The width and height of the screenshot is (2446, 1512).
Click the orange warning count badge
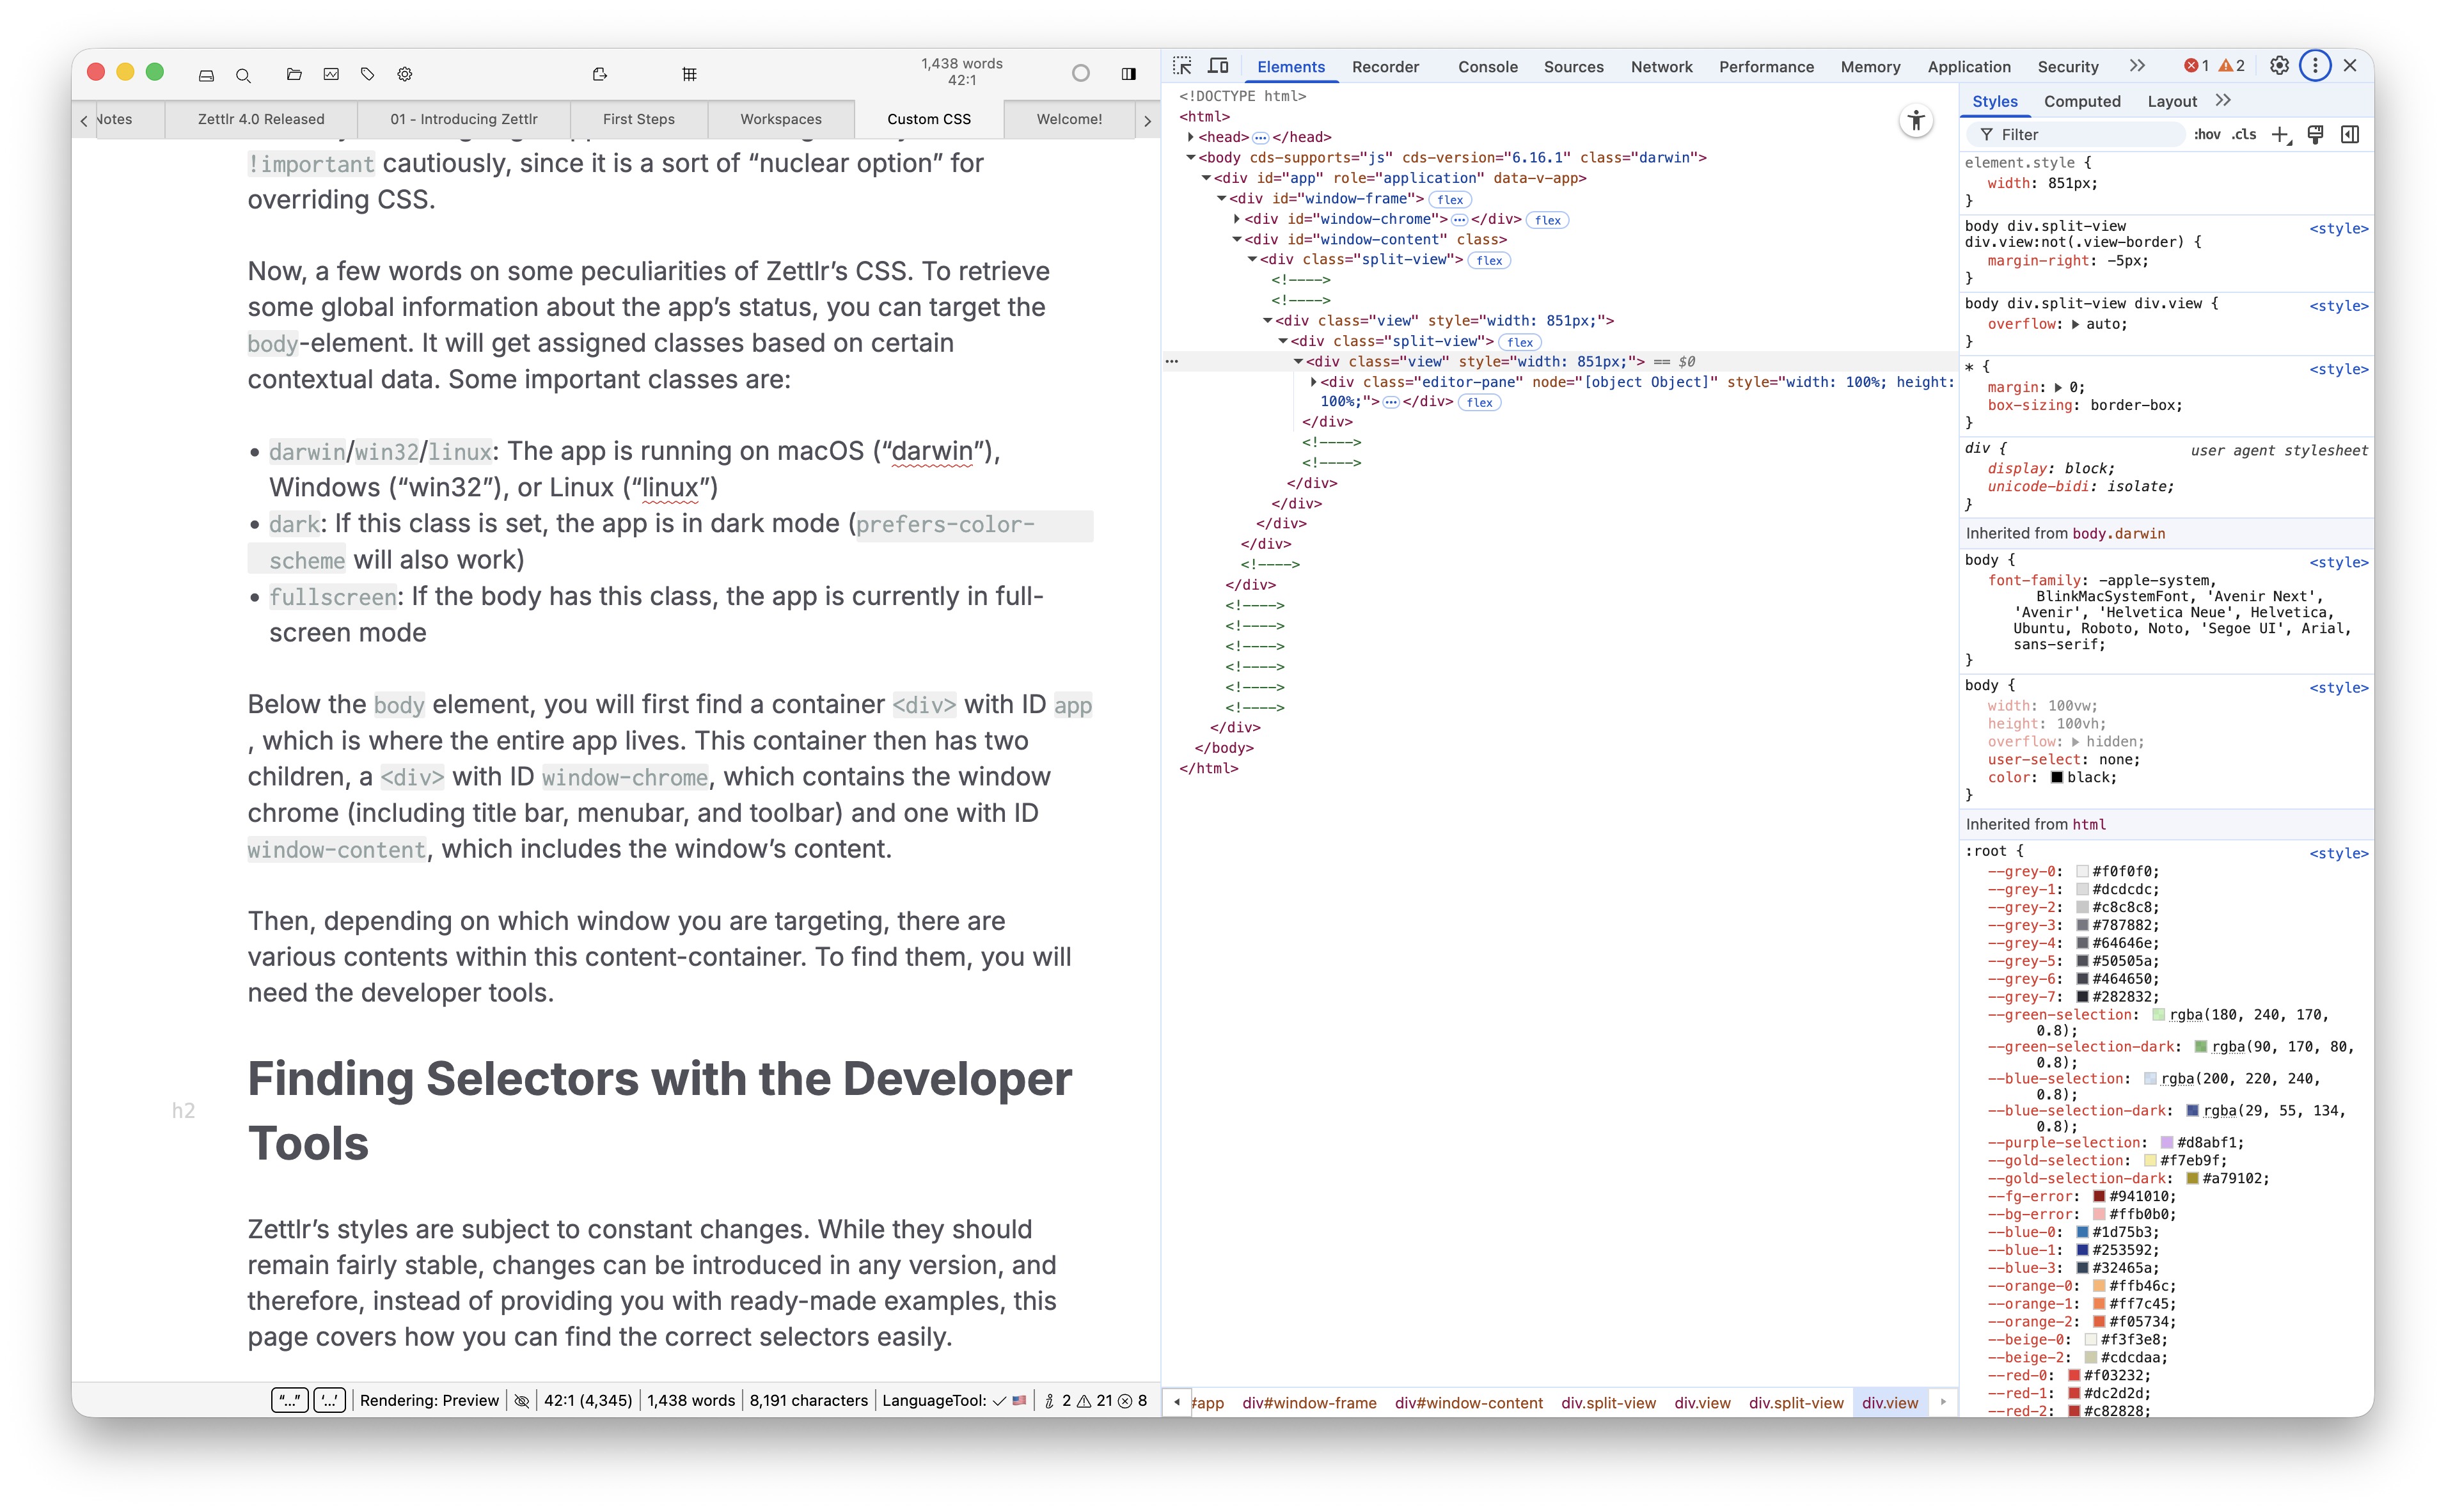[2232, 66]
